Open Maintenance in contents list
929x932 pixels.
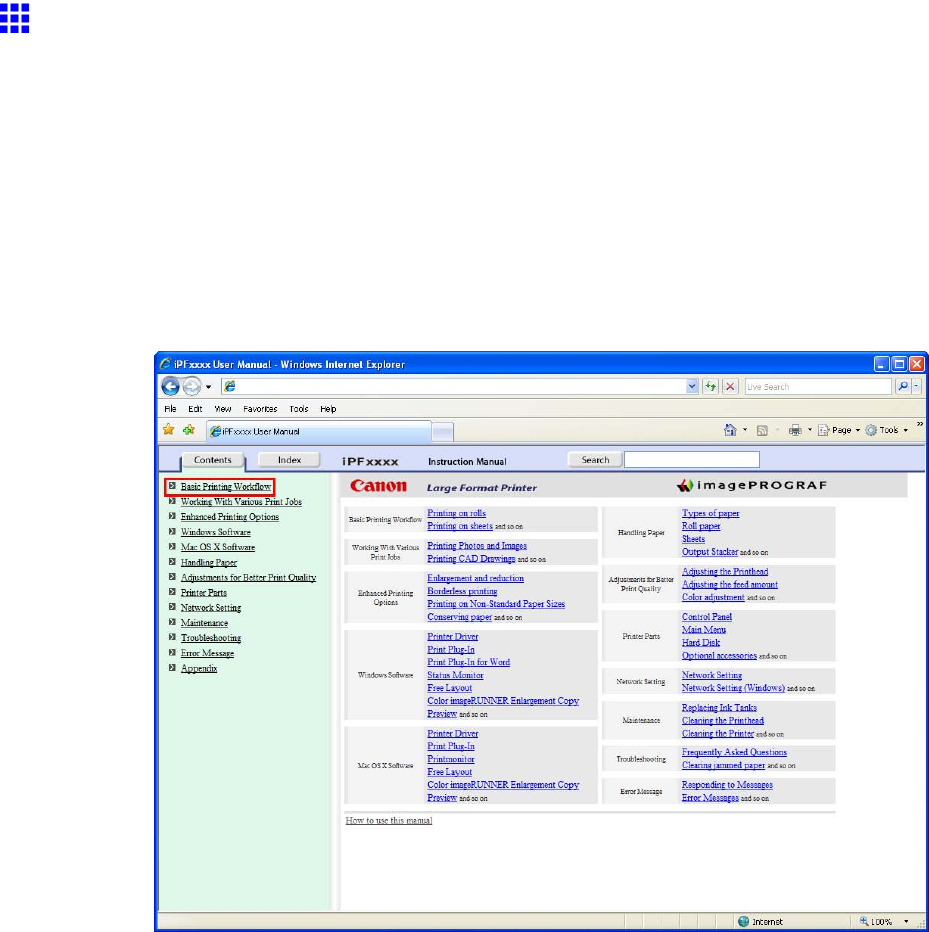tap(204, 623)
